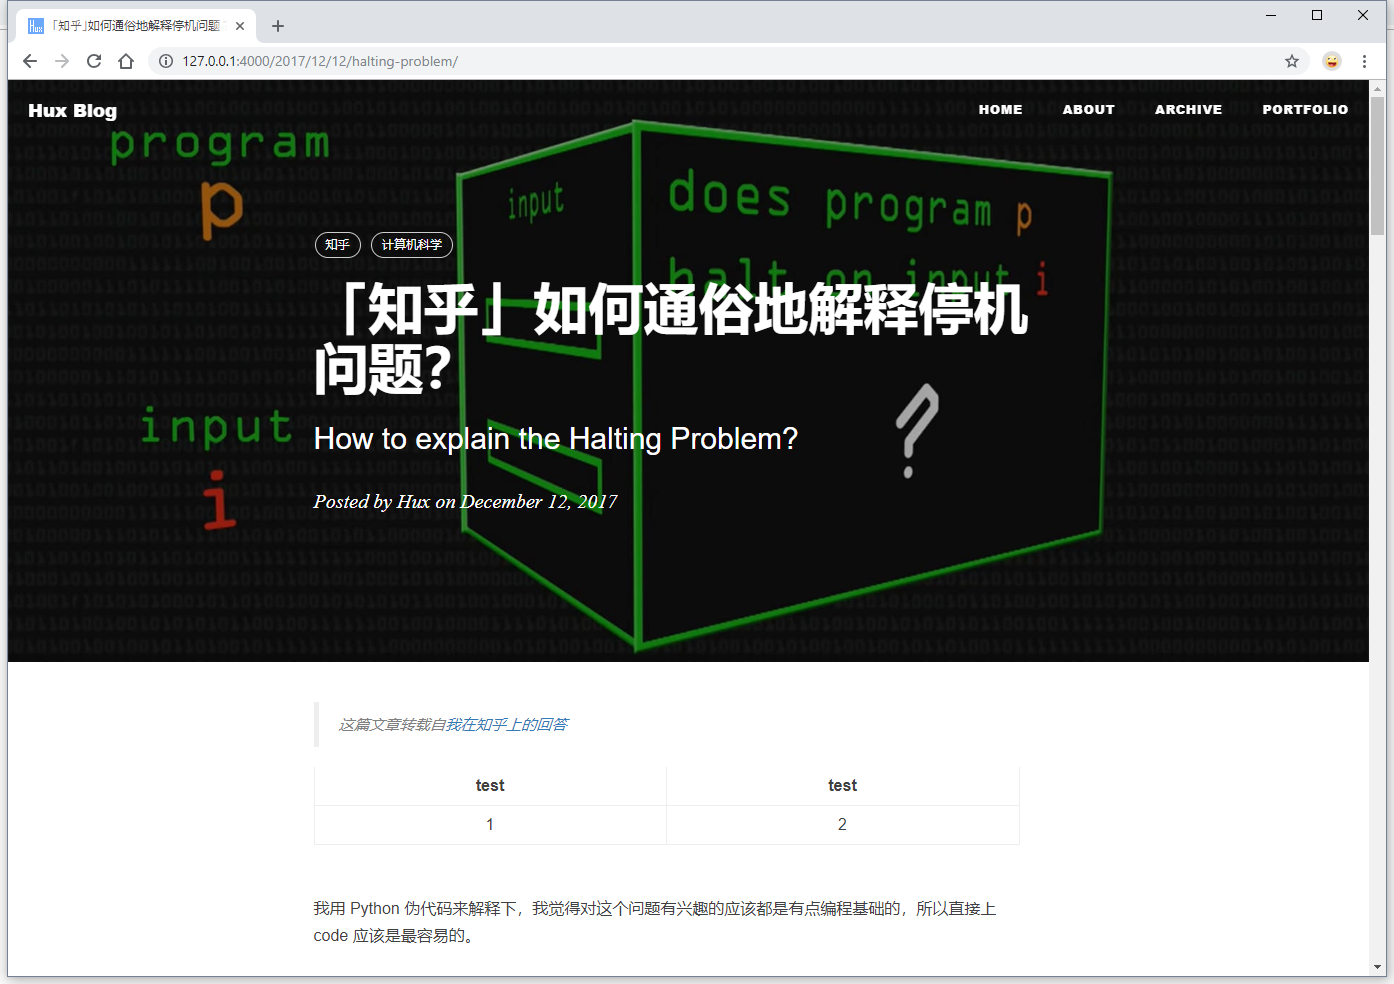1394x984 pixels.
Task: Click the Hux Blog site title
Action: 72,111
